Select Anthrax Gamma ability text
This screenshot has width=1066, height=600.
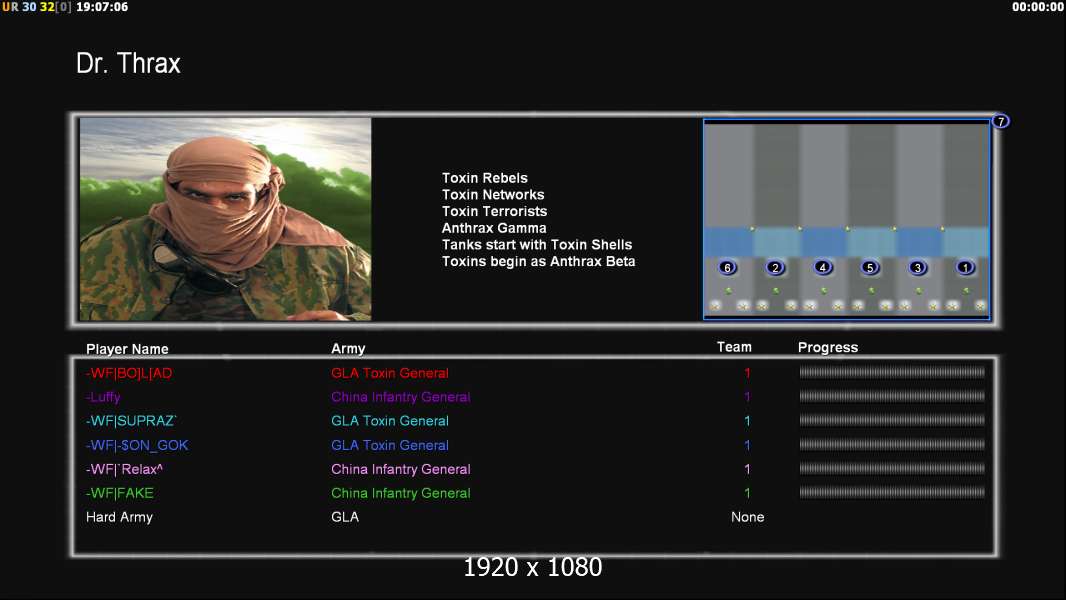coord(494,228)
